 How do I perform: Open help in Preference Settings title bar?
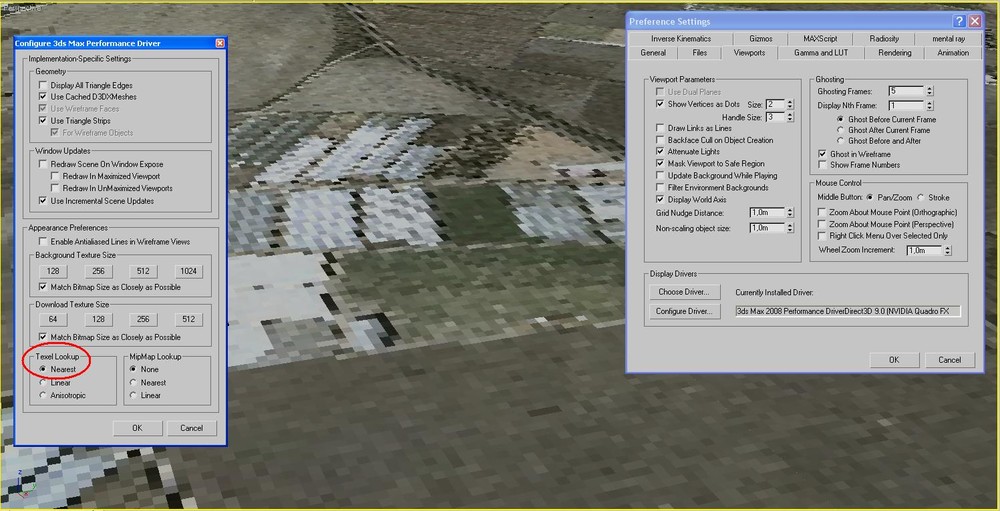(960, 21)
